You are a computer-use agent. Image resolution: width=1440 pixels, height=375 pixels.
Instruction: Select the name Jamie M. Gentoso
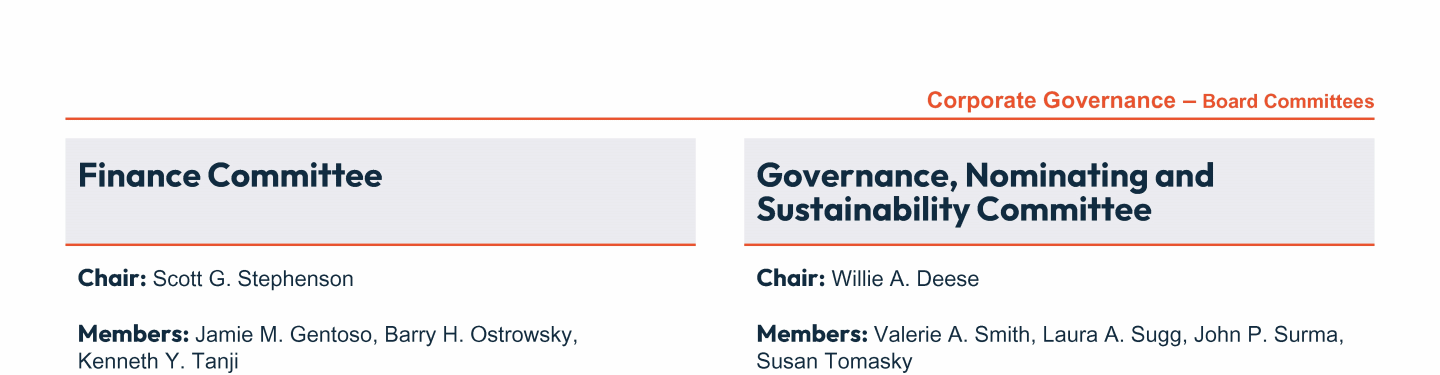click(286, 334)
